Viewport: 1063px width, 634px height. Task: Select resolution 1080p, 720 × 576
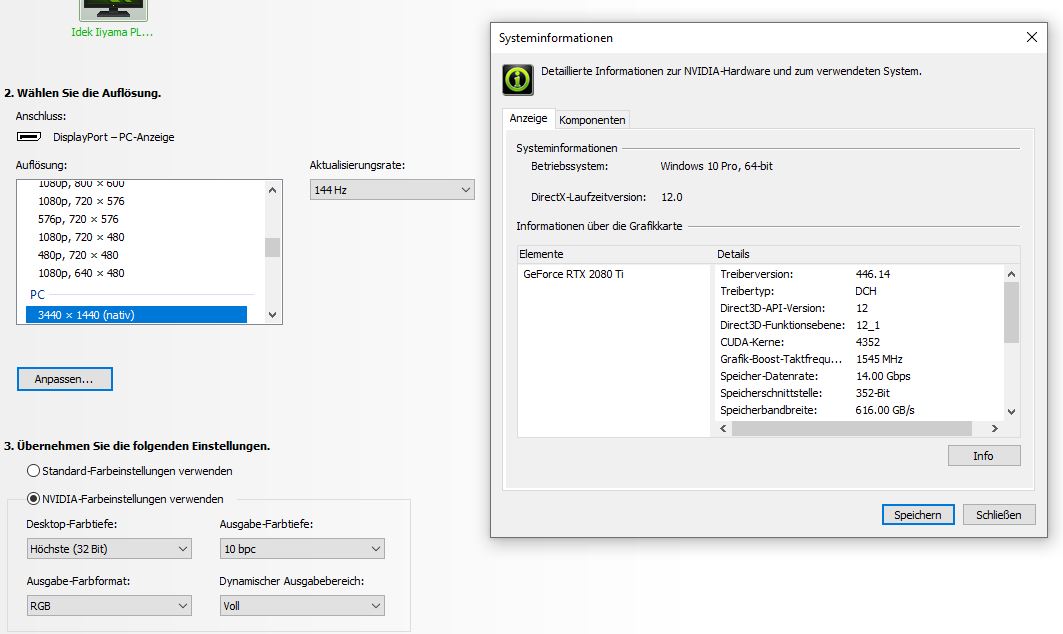(x=81, y=201)
